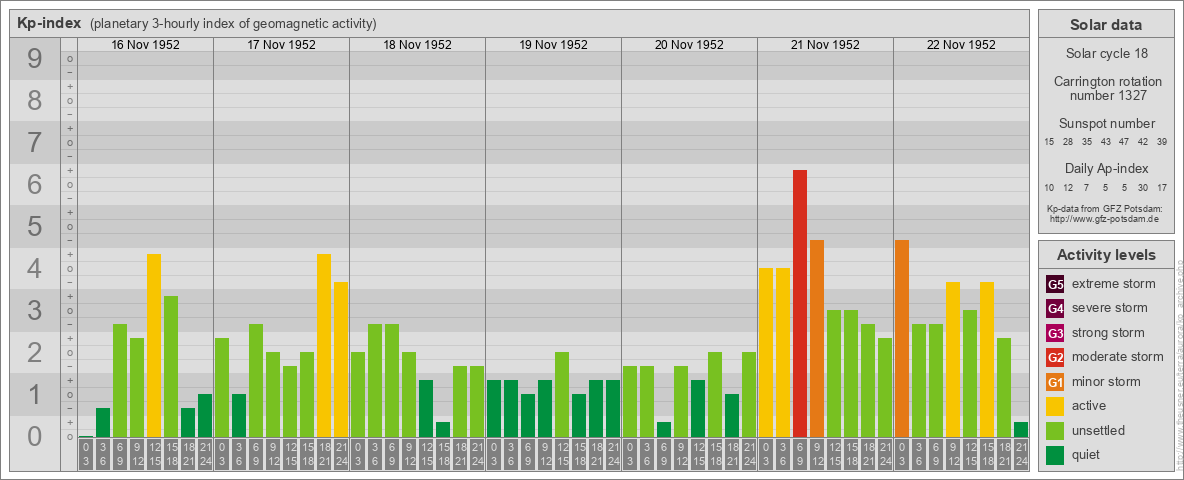The height and width of the screenshot is (480, 1184).
Task: Click the '12 15' hour label under 16 Nov
Action: (x=154, y=454)
